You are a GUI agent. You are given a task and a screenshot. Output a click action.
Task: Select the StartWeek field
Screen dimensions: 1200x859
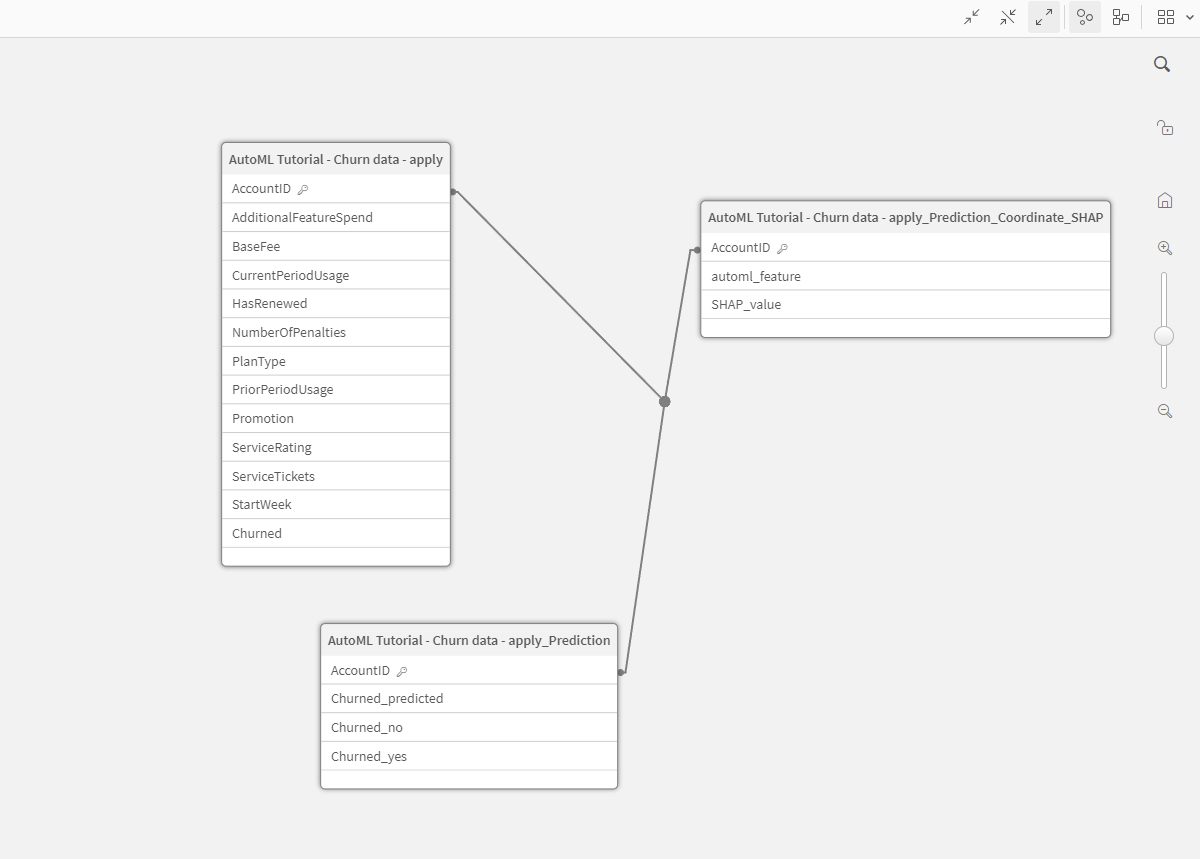point(336,504)
